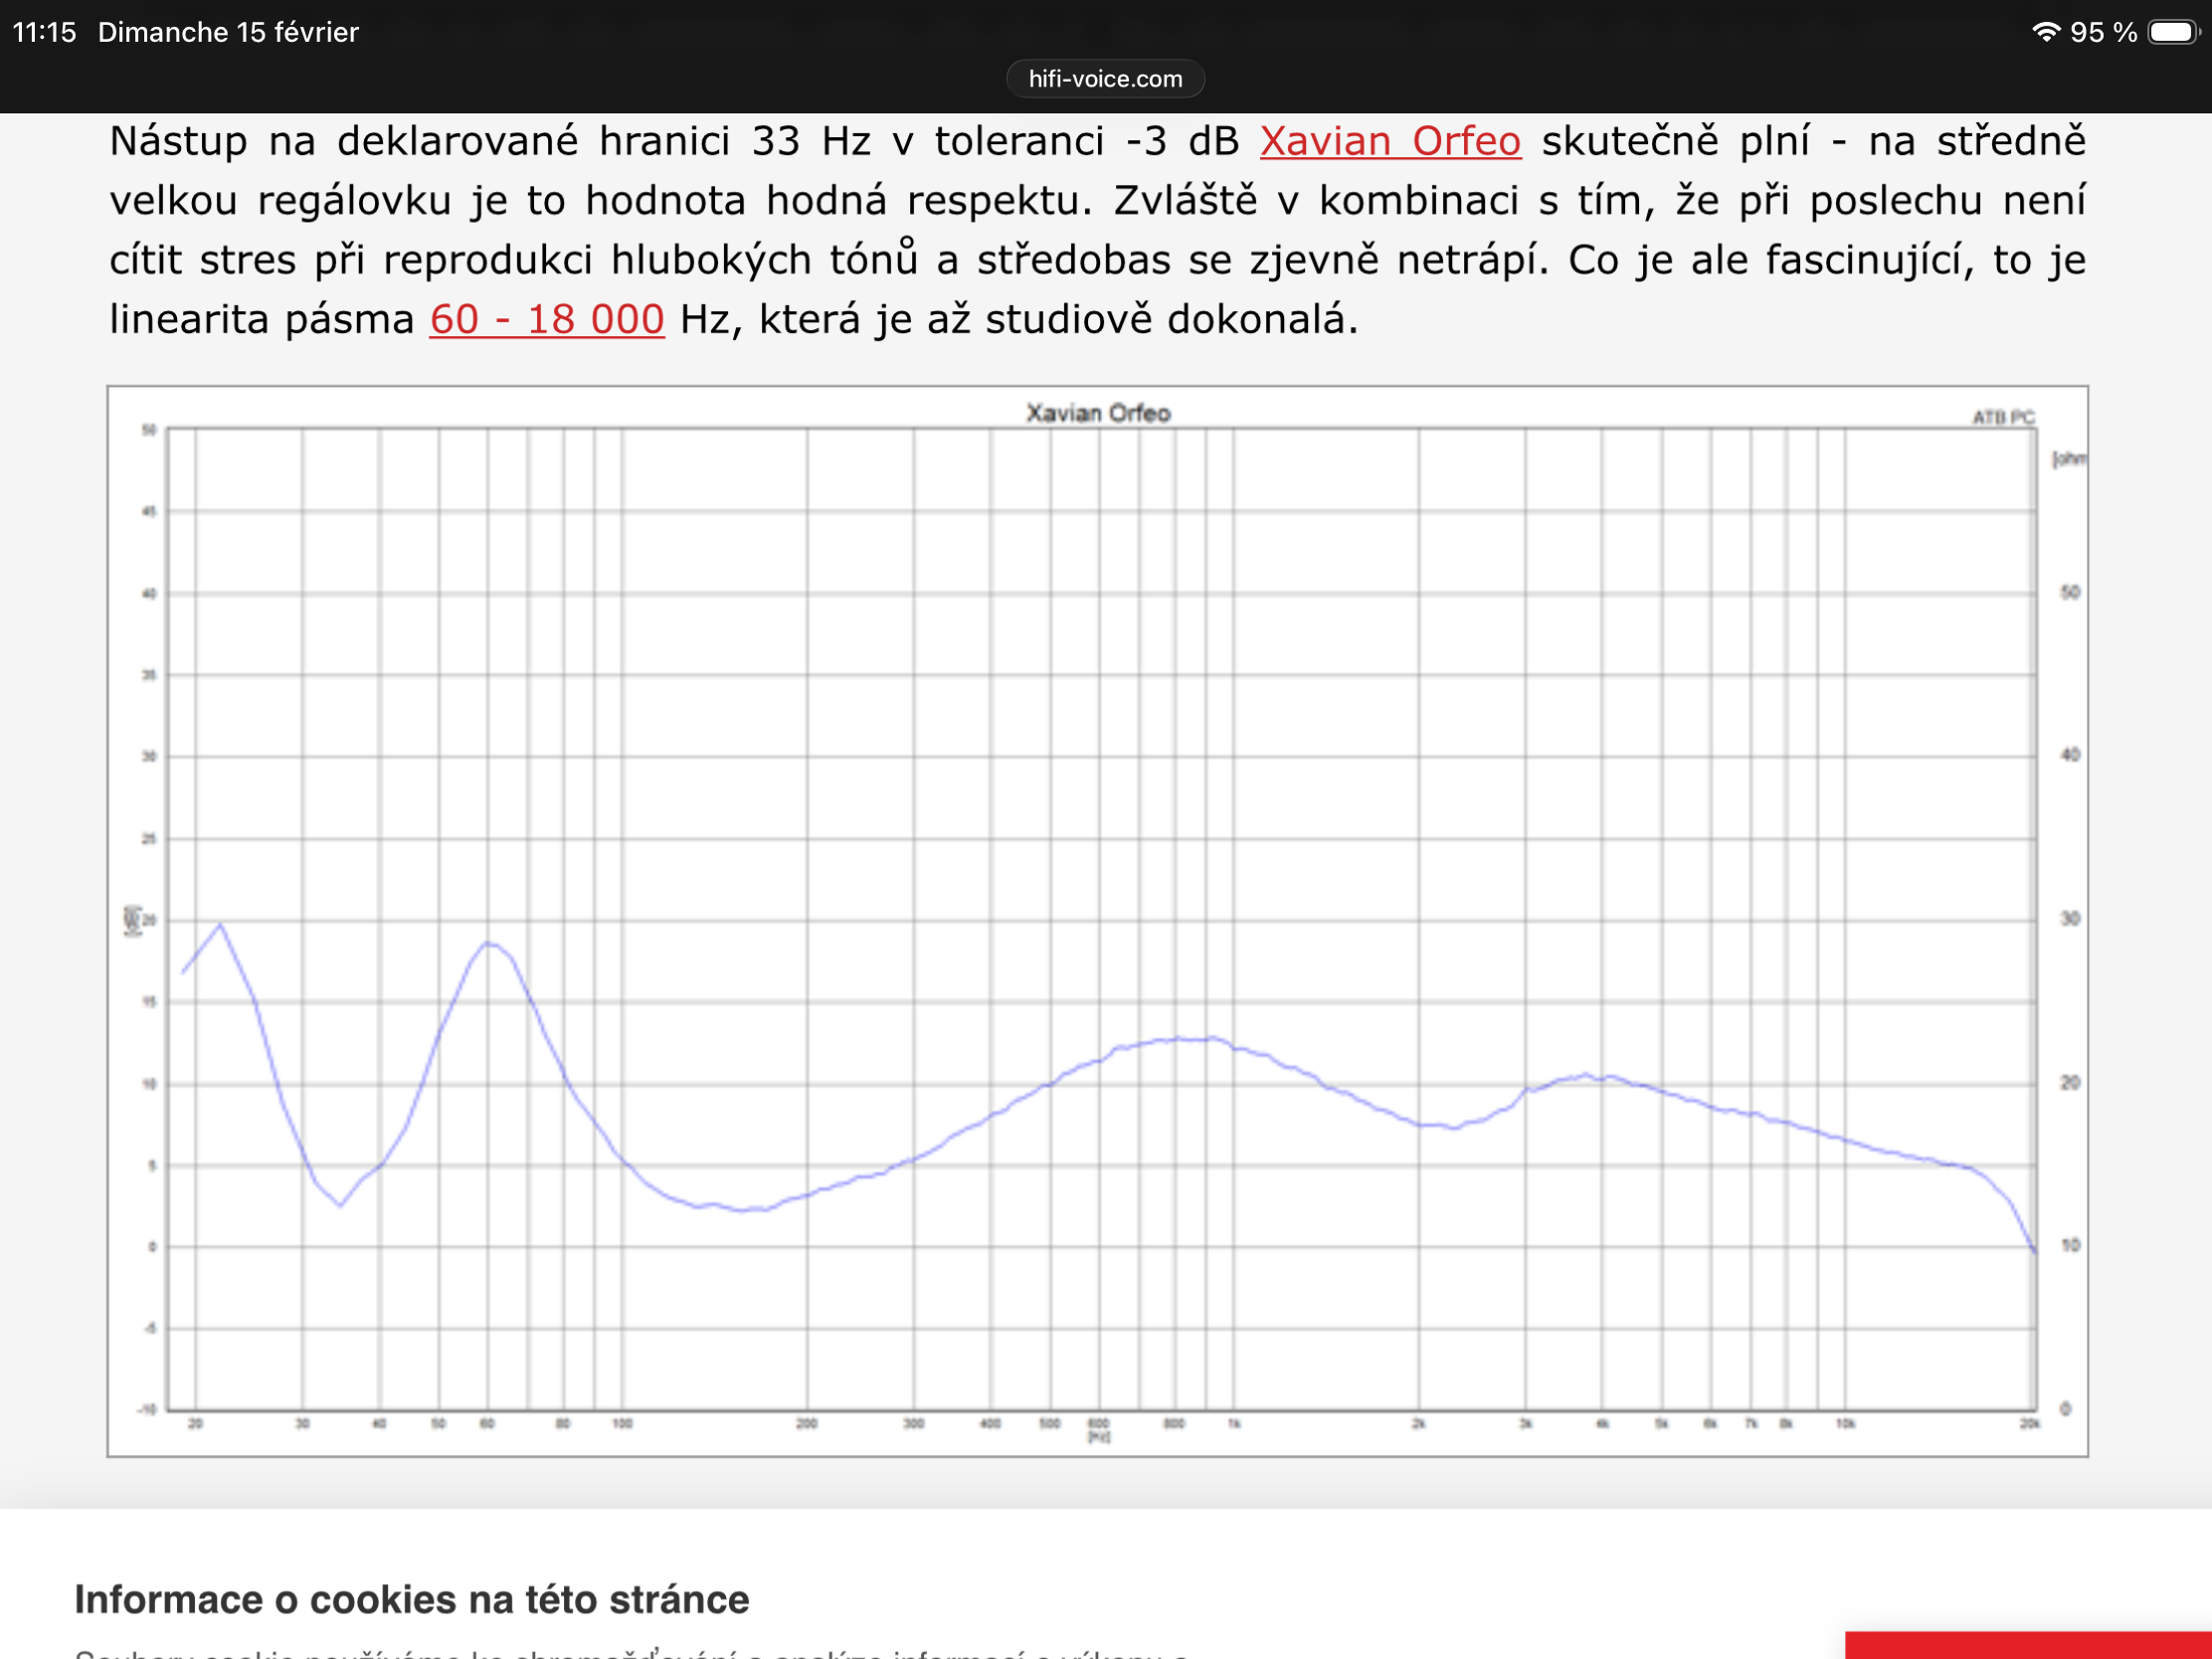This screenshot has width=2212, height=1659.
Task: Tap the 20 Hz peak of blue curve
Action: [220, 925]
